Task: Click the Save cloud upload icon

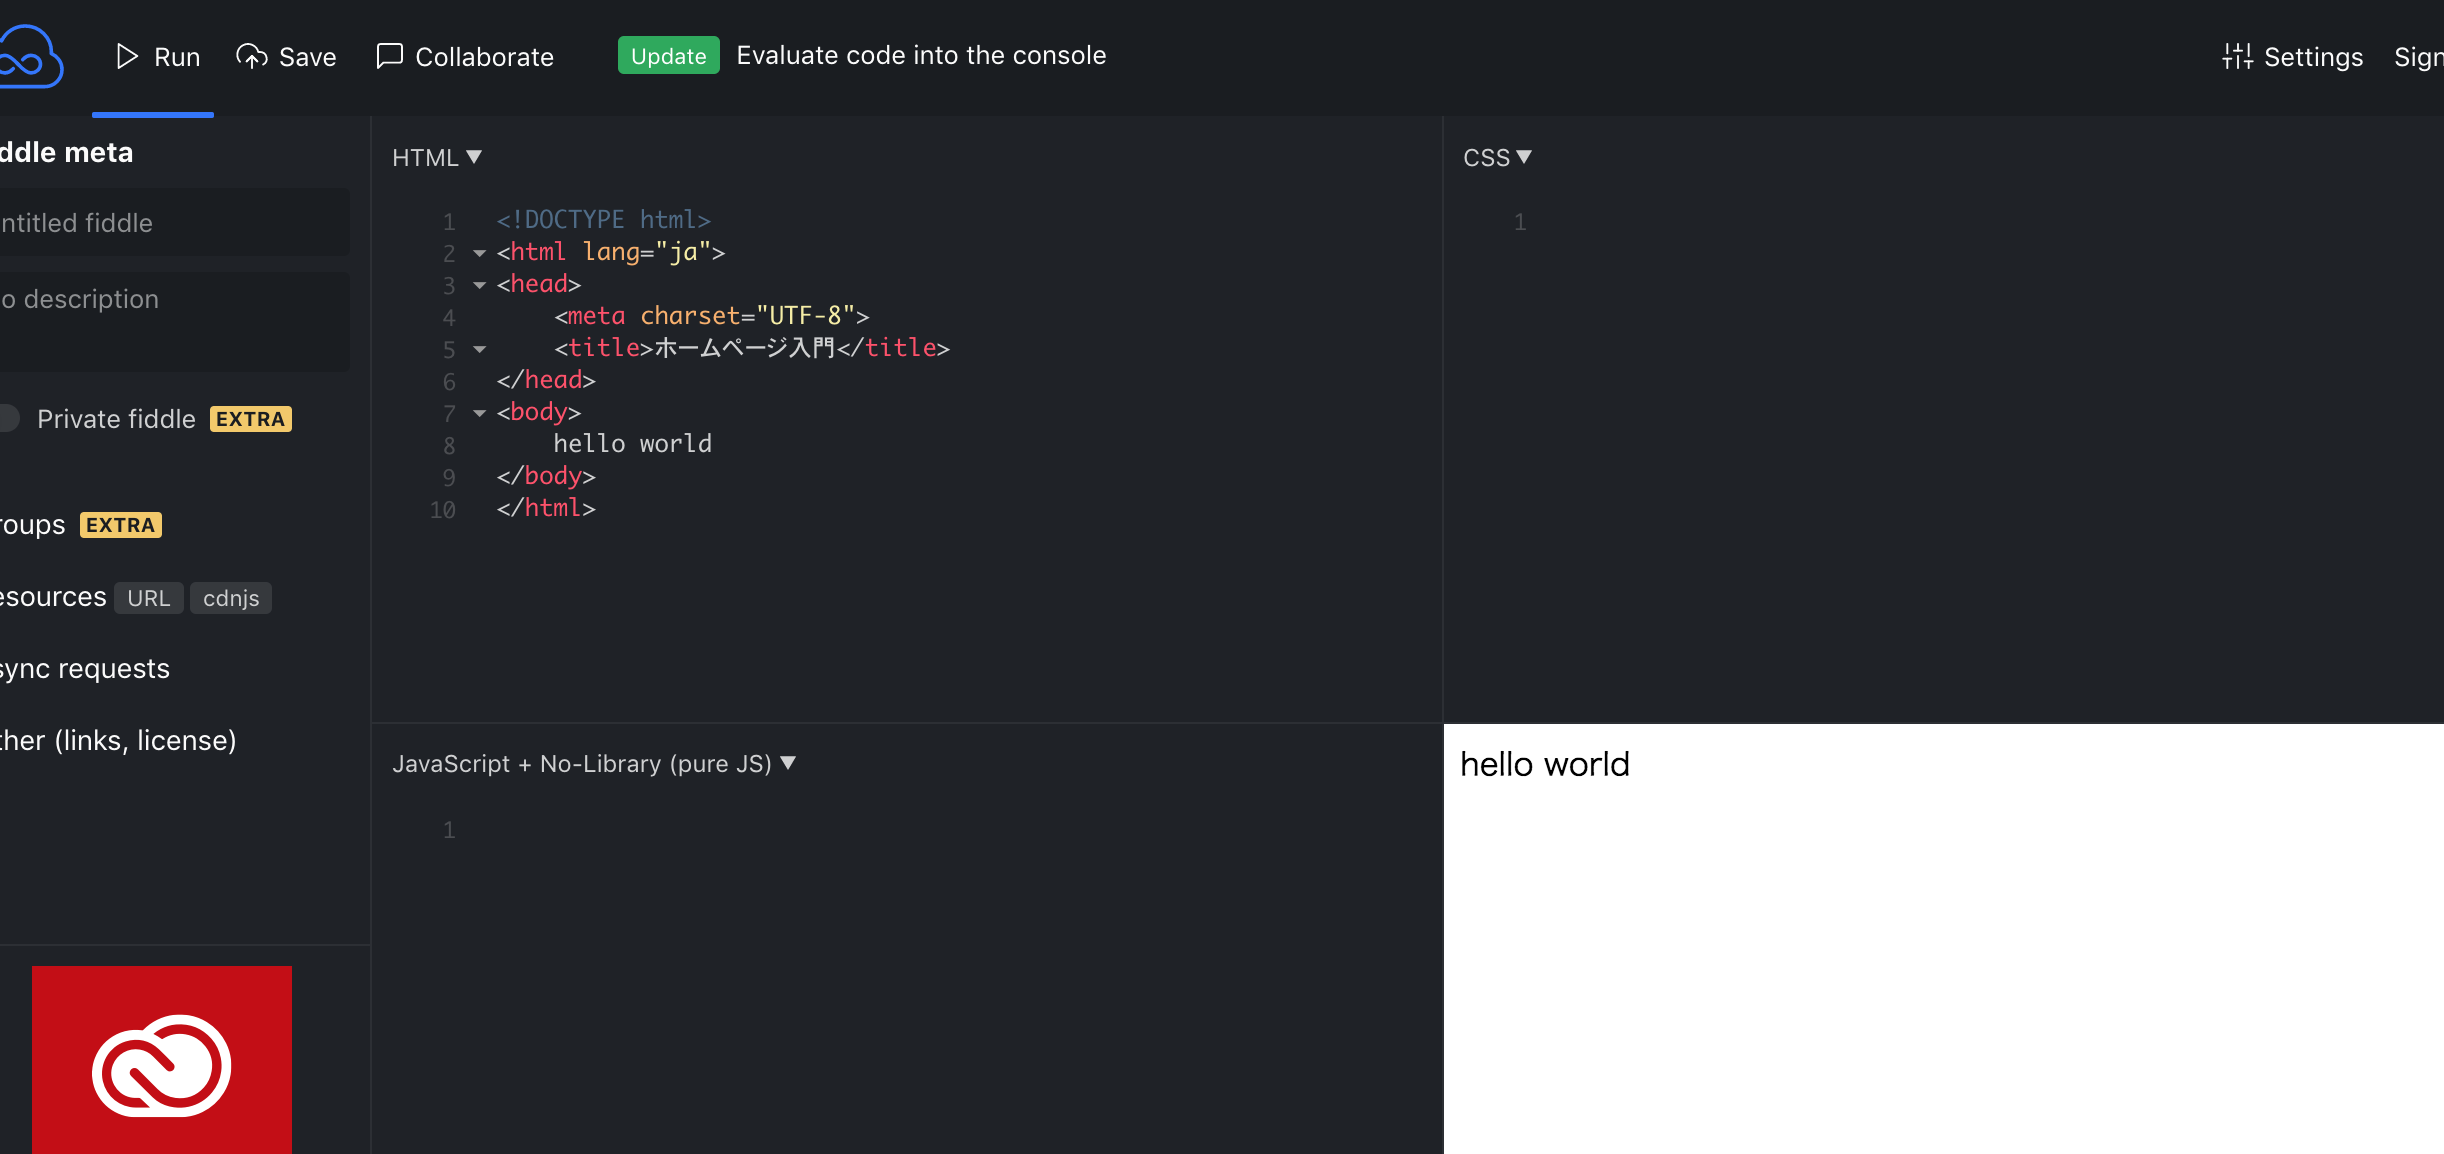Action: [x=252, y=57]
